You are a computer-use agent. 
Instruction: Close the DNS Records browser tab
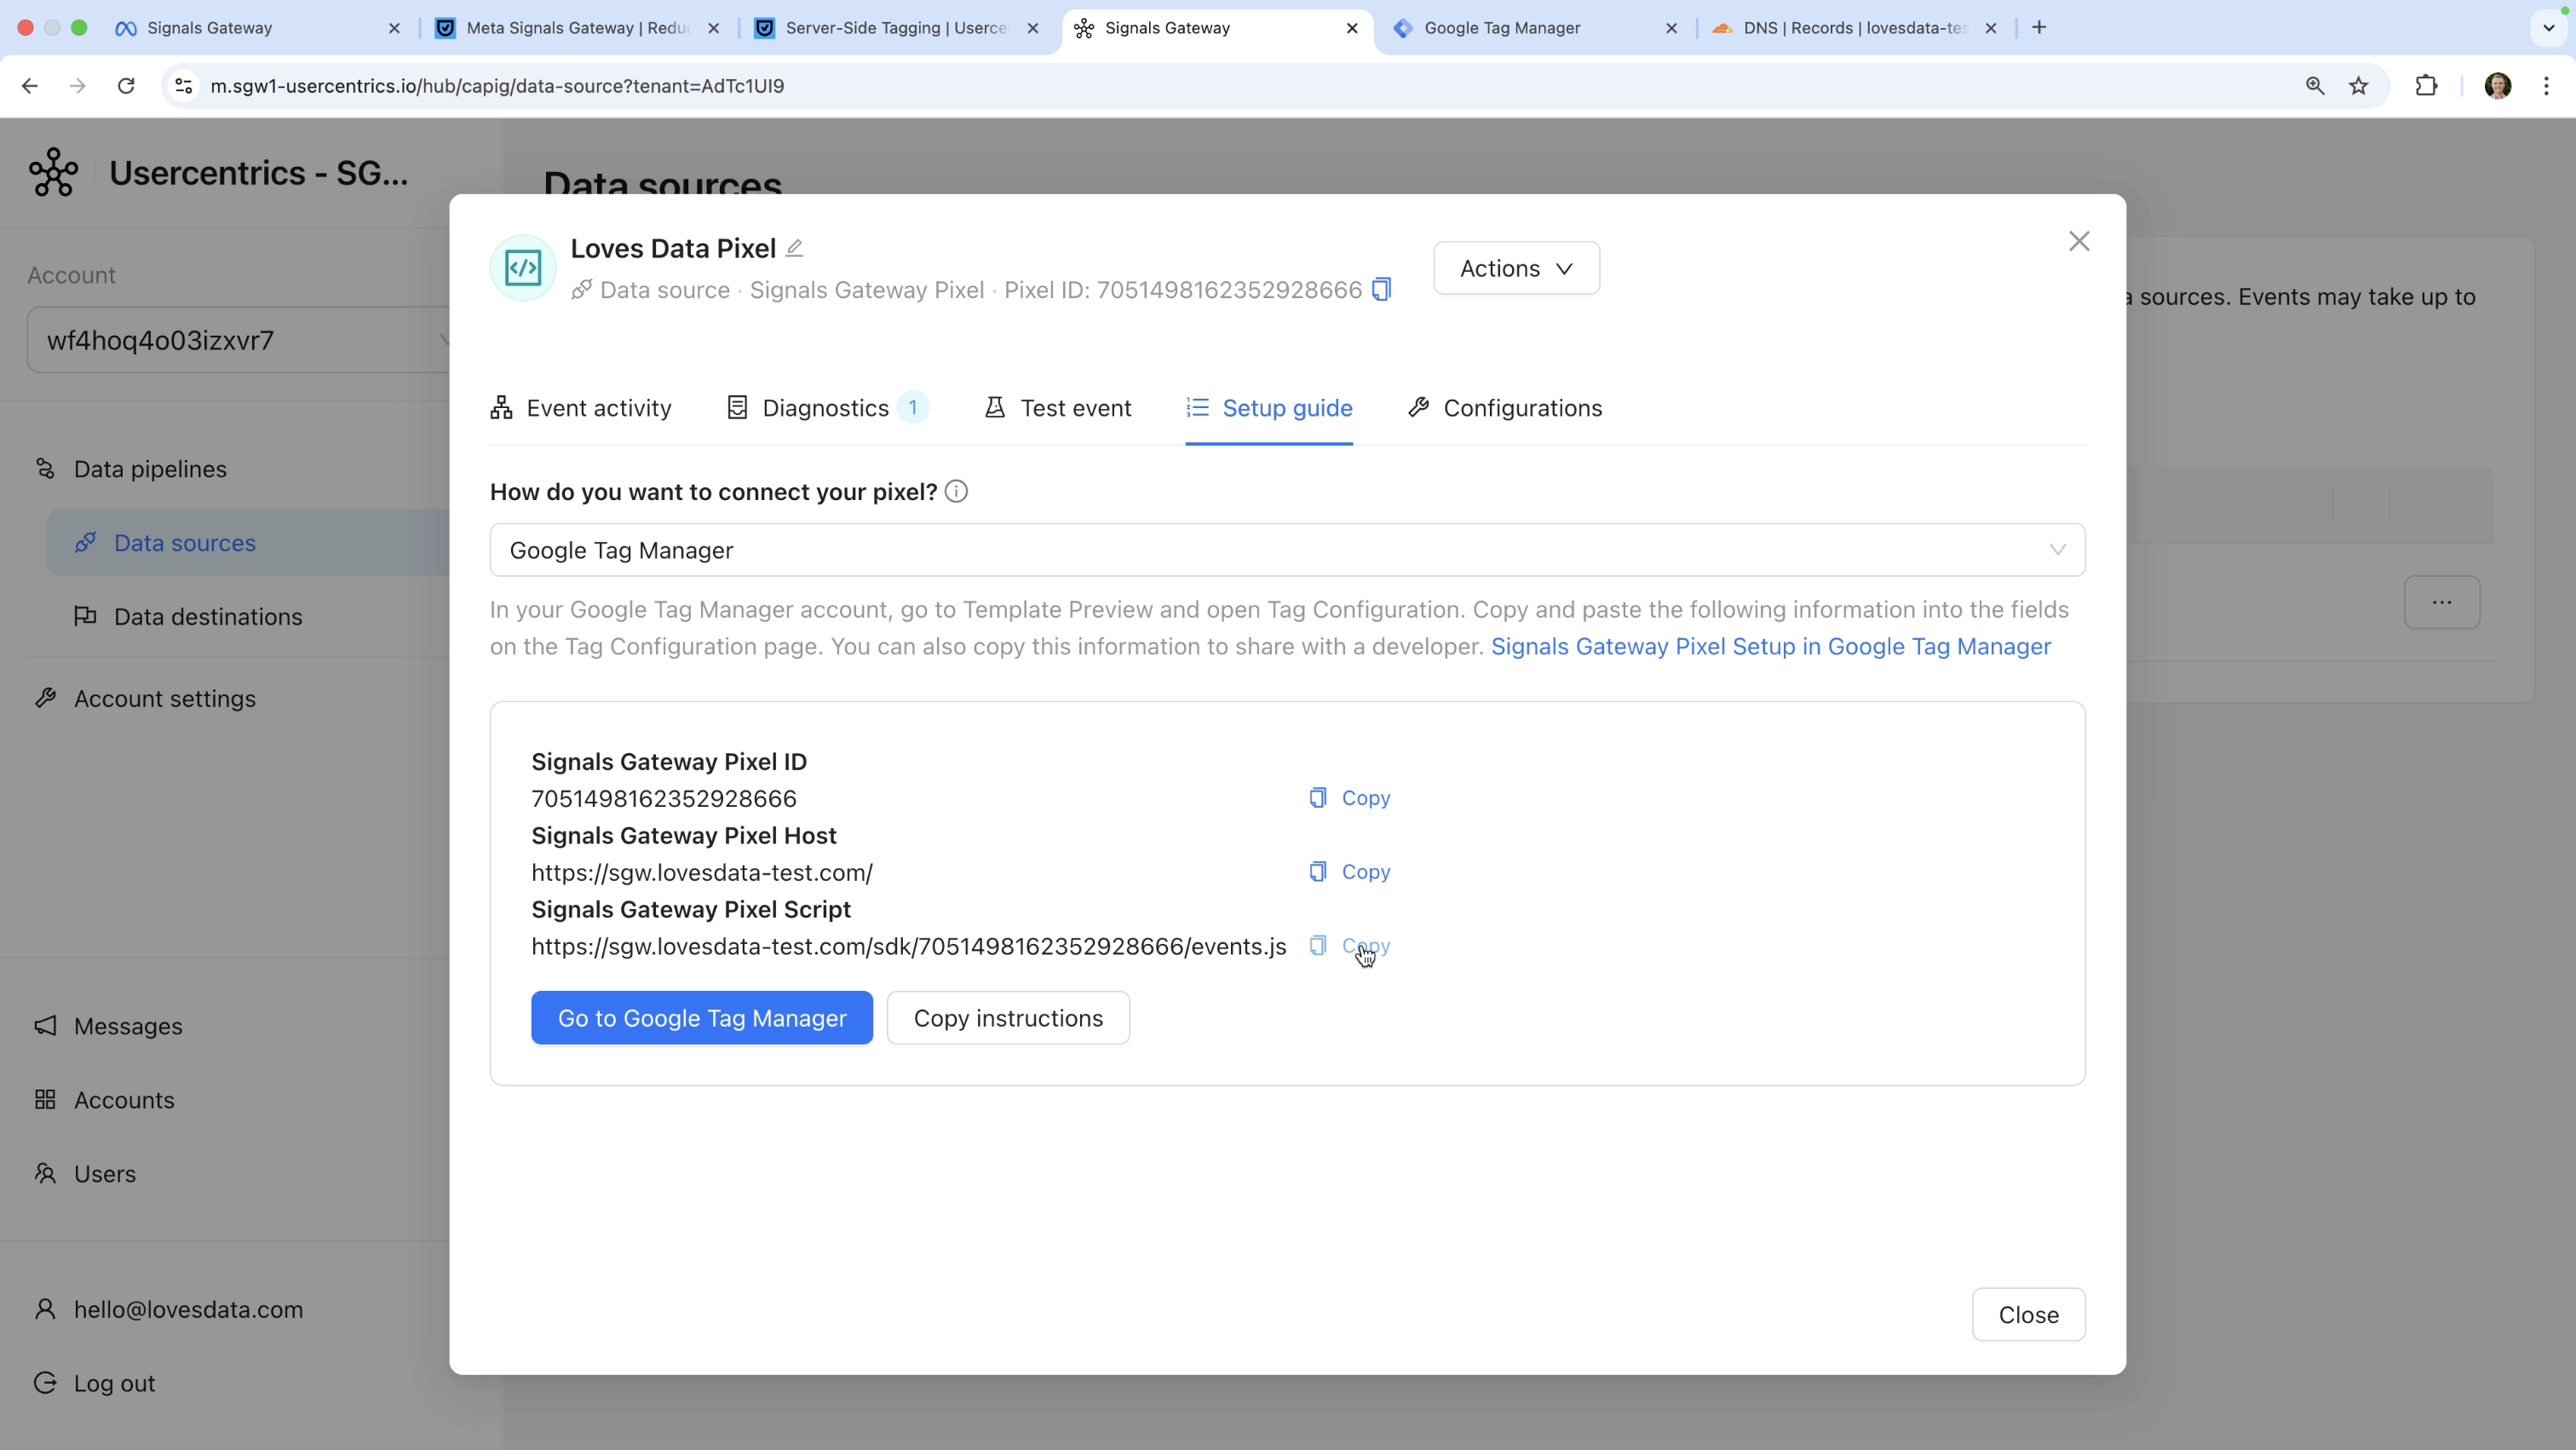[x=1990, y=28]
